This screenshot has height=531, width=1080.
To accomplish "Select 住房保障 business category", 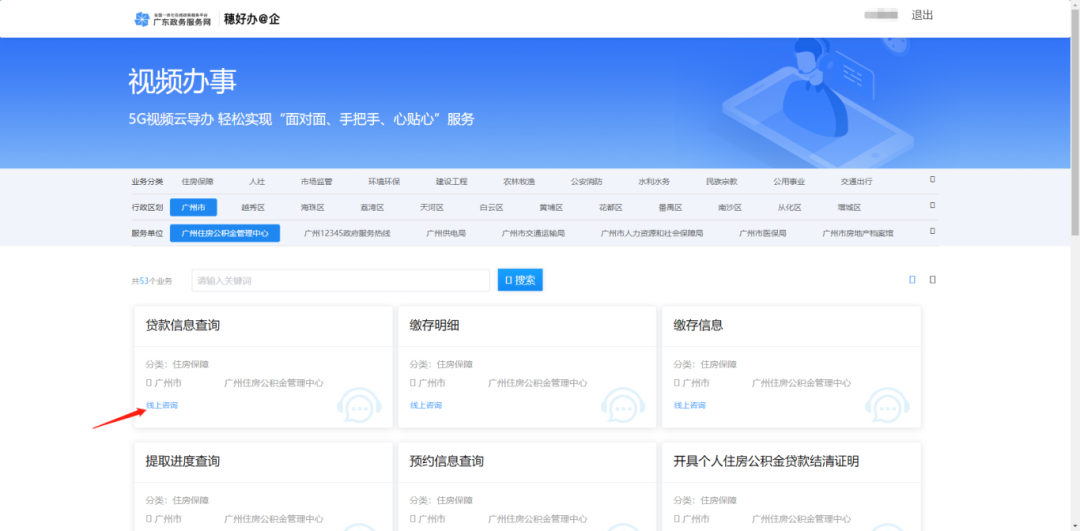I will [x=198, y=182].
